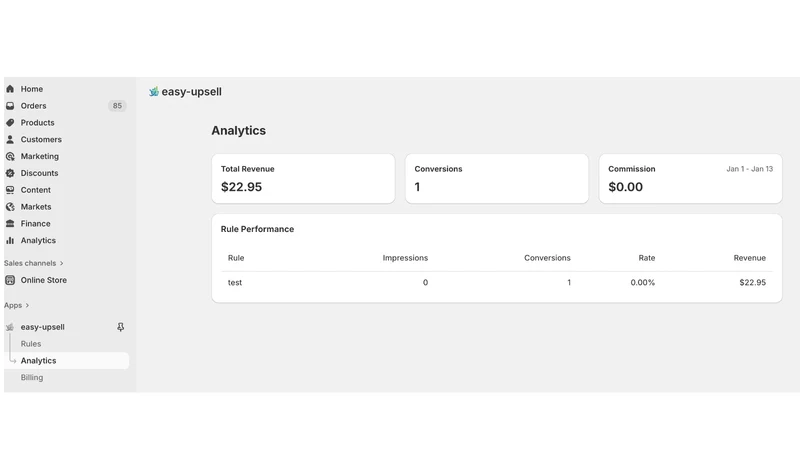Click the Total Revenue $22.95 card
This screenshot has height=450, width=800.
point(303,179)
